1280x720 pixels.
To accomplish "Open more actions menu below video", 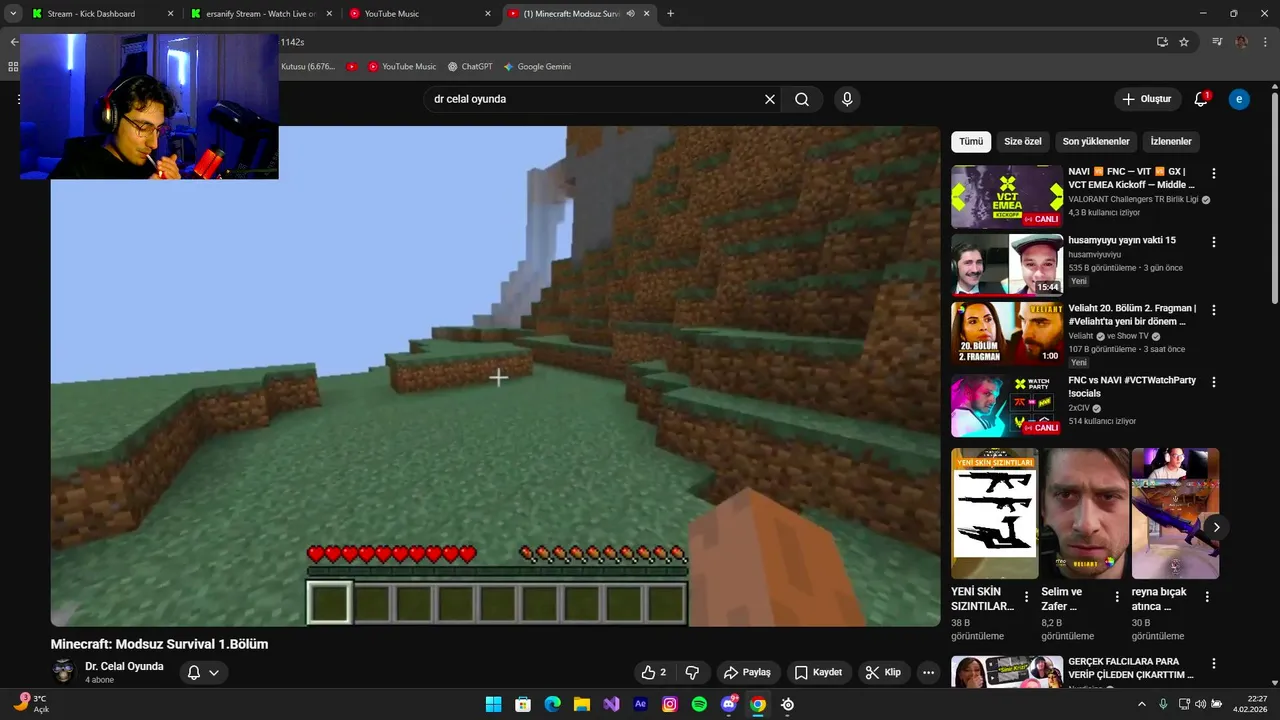I will coord(929,672).
